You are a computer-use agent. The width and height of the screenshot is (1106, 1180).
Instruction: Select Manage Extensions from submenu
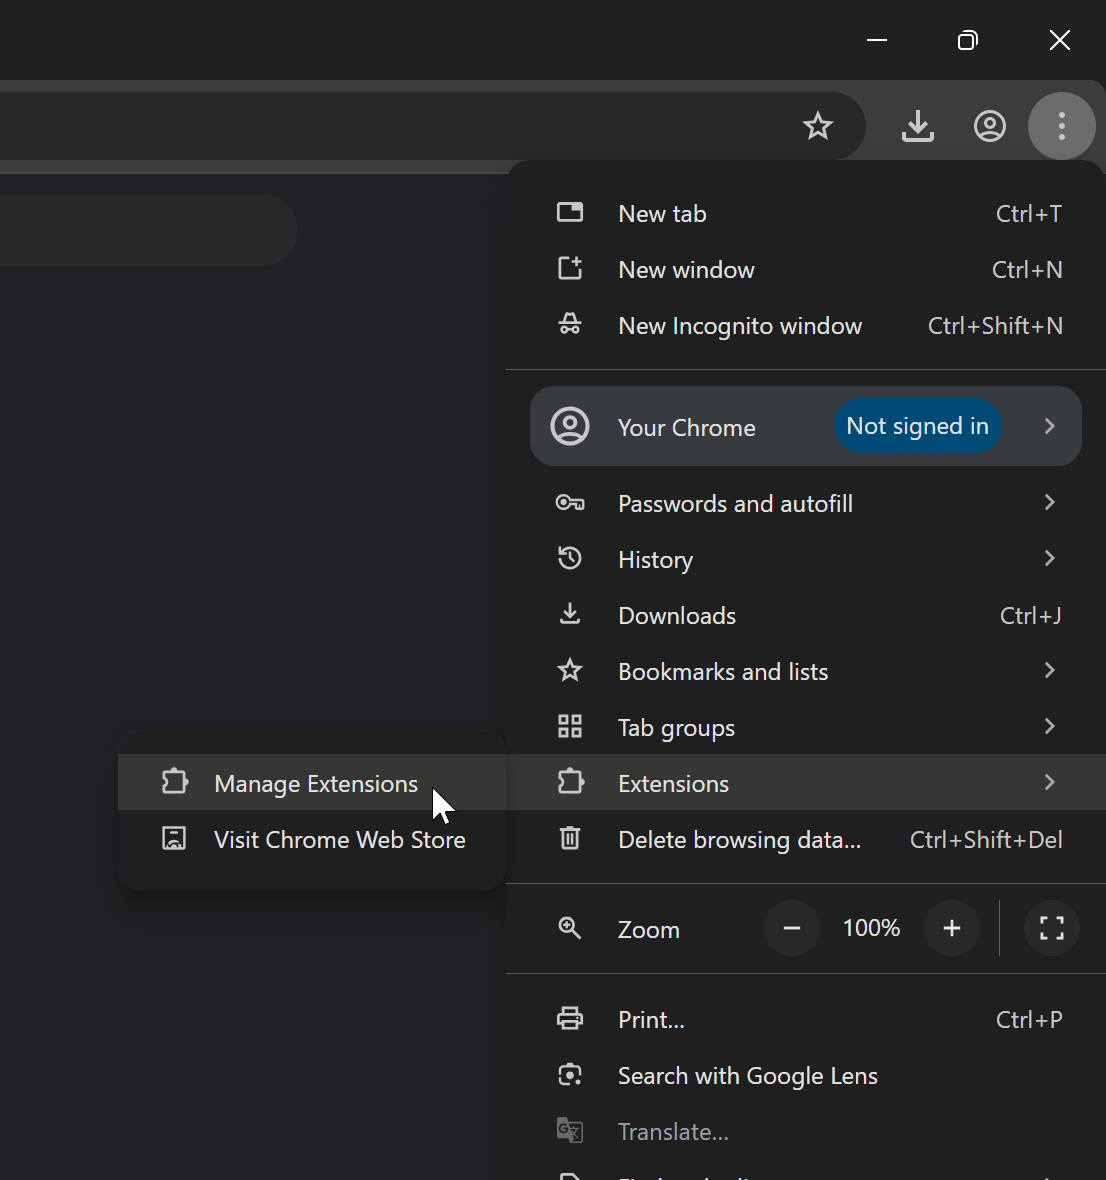point(315,783)
